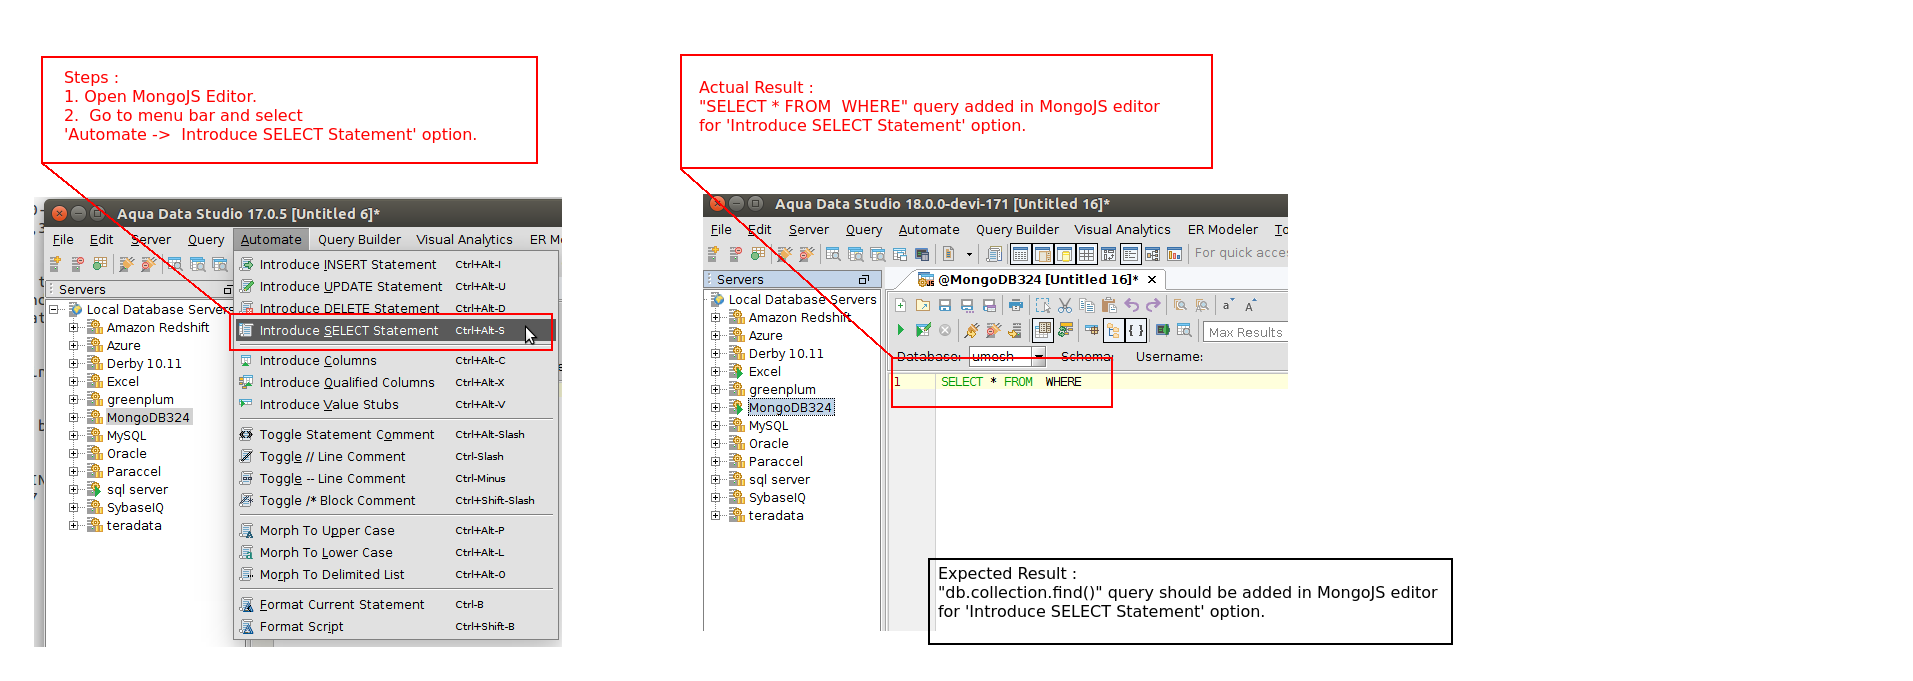The width and height of the screenshot is (1913, 681).
Task: Click the maximize icon on 18.0.0 Servers panel
Action: coord(864,280)
